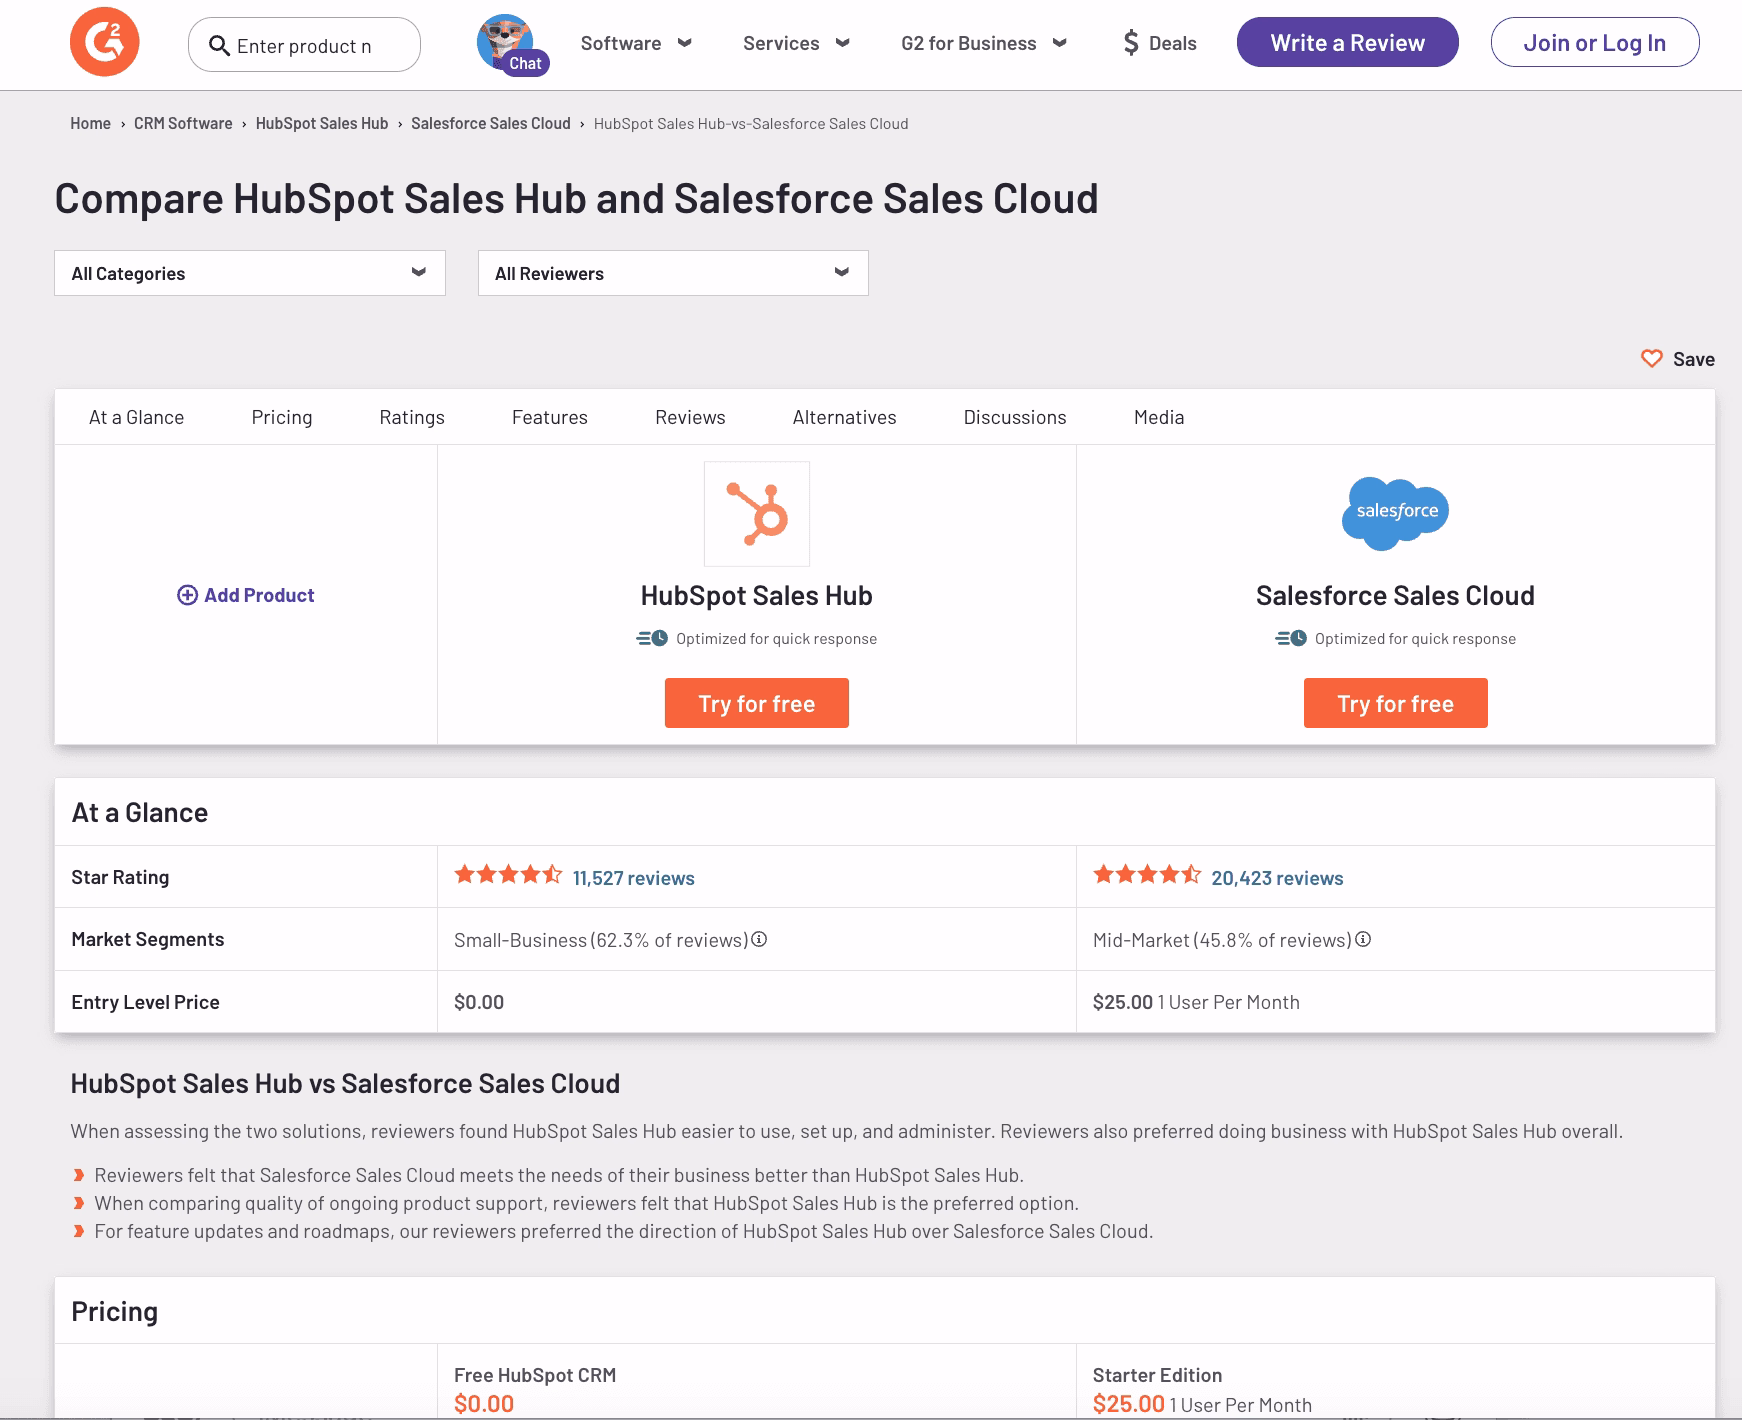Open the Chat mascot icon
Image resolution: width=1742 pixels, height=1420 pixels.
[511, 43]
